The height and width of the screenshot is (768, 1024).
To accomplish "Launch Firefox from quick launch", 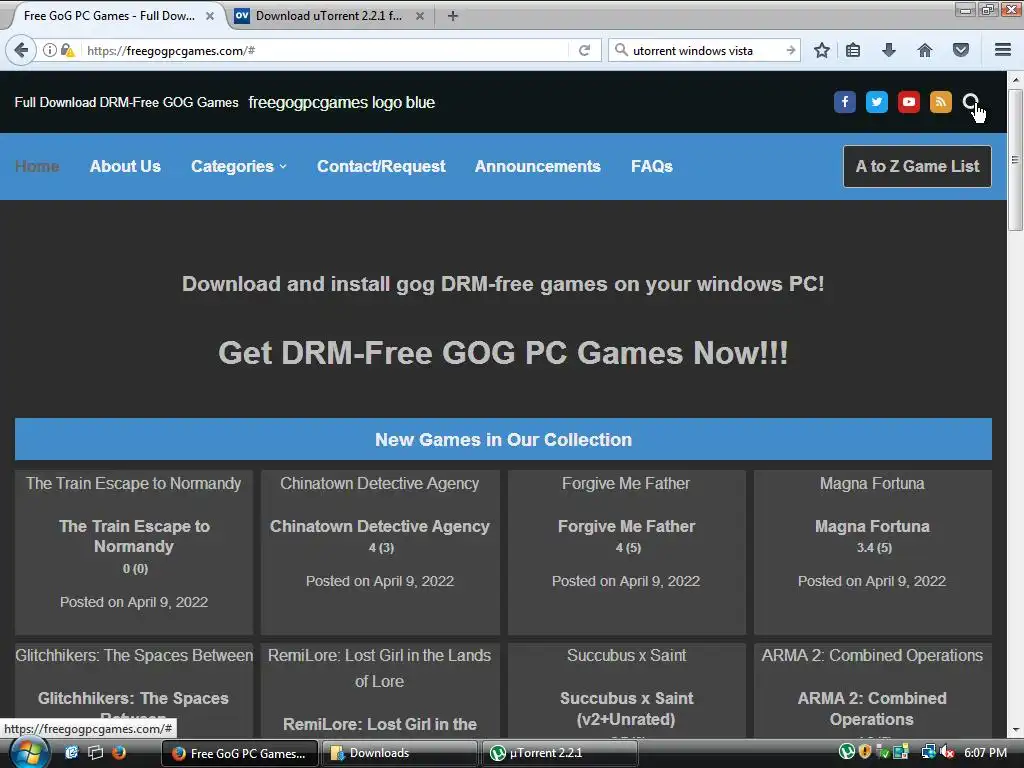I will (119, 752).
